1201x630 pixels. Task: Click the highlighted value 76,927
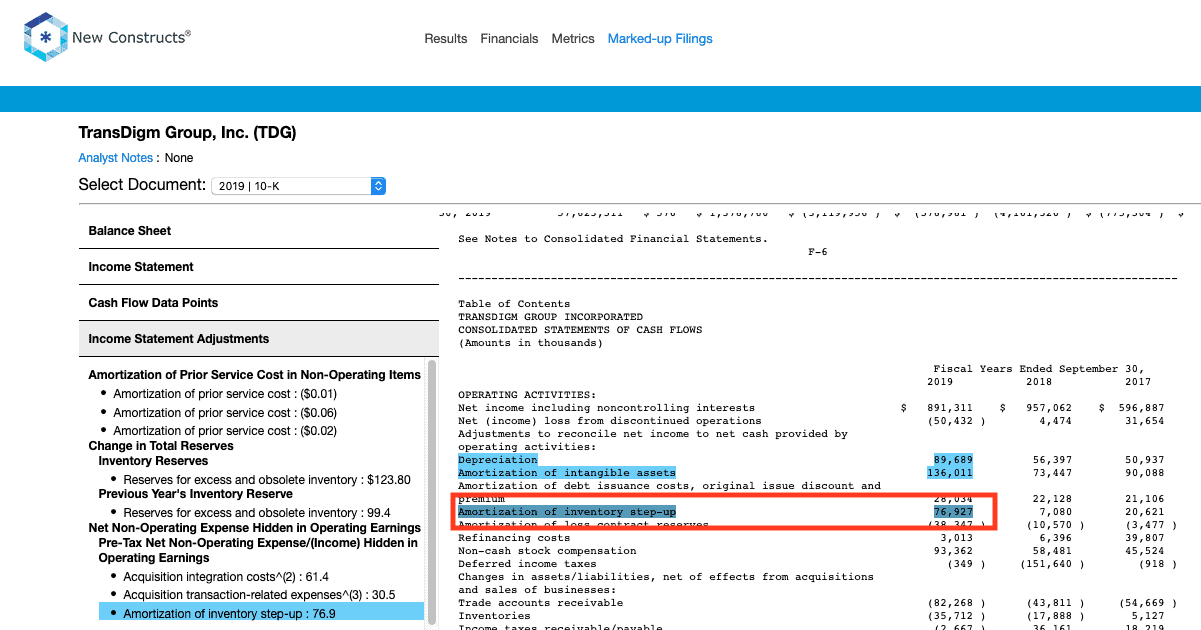click(952, 512)
